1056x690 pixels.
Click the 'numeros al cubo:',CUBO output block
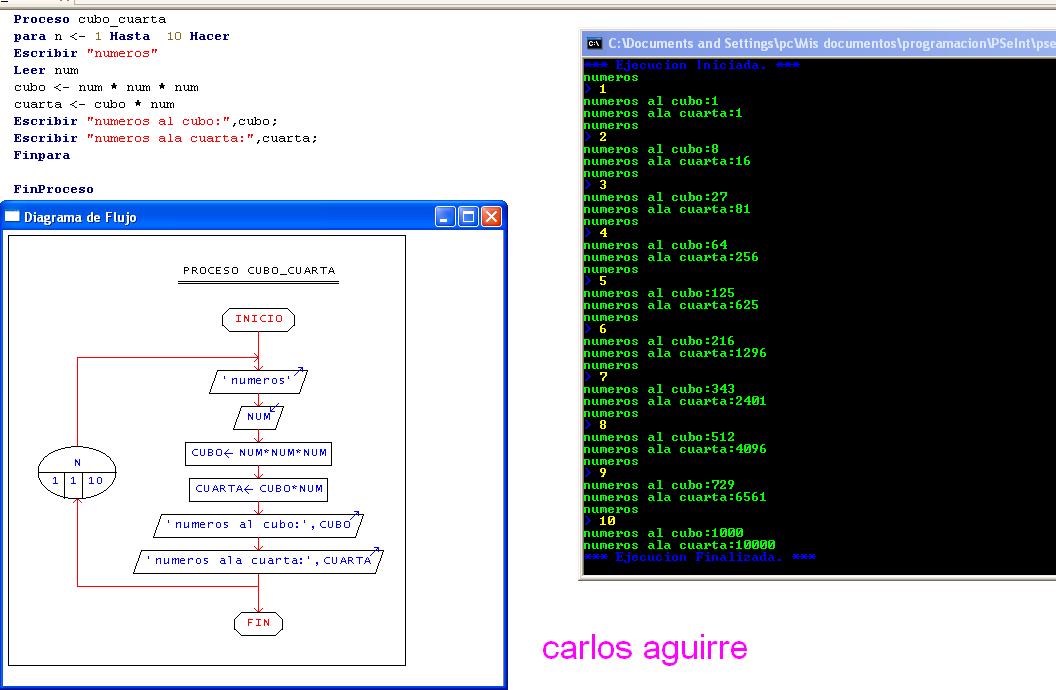(x=259, y=525)
